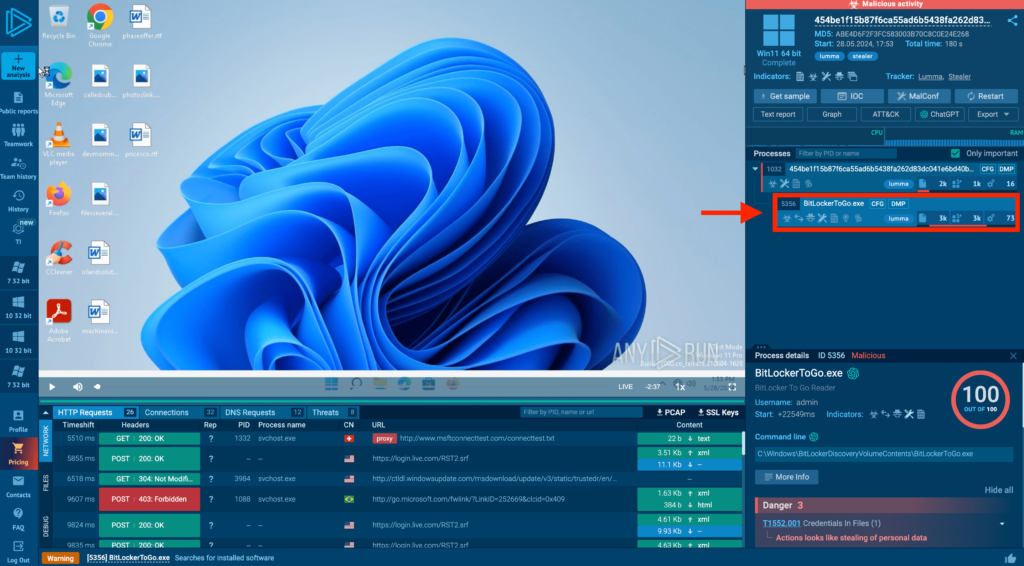Screen dimensions: 1024x566
Task: Open the Teamwork sidebar section
Action: click(18, 136)
